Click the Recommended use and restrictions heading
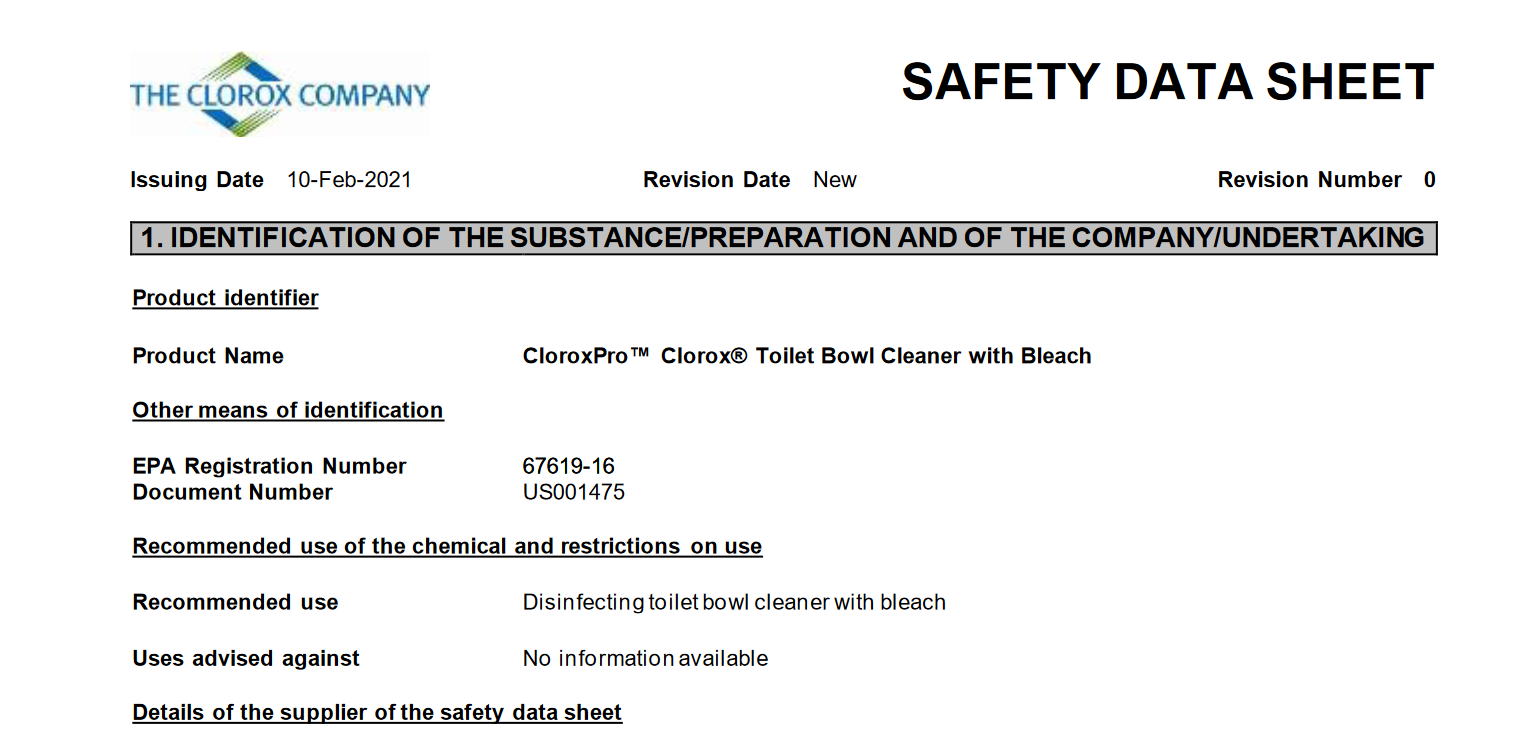 pyautogui.click(x=447, y=546)
